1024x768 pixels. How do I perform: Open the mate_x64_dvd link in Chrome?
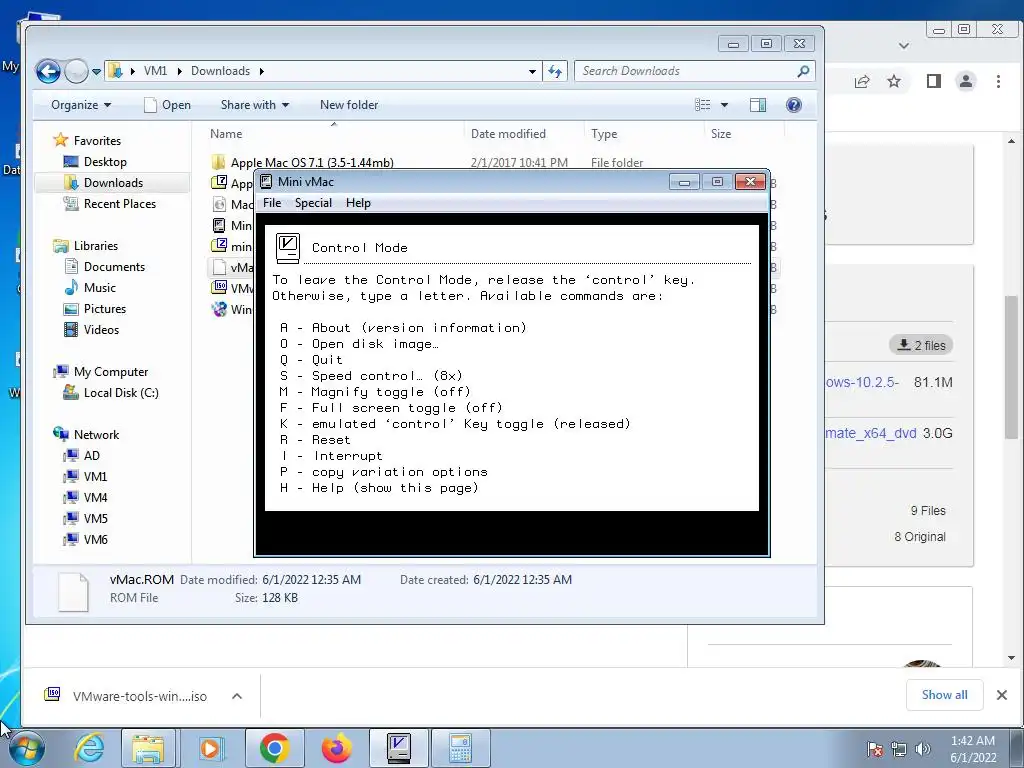click(871, 433)
